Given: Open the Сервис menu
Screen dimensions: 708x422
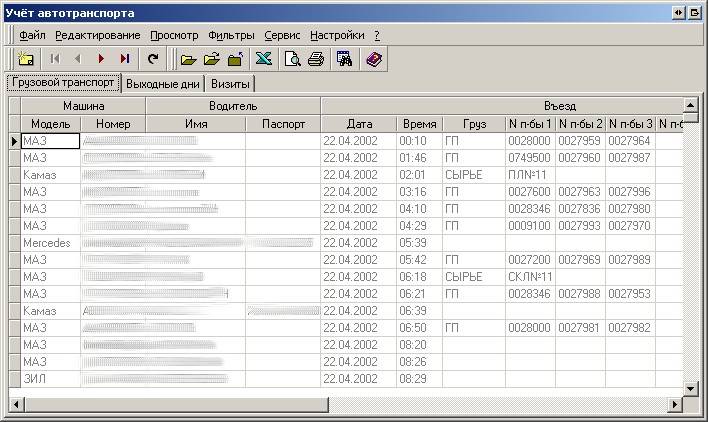Looking at the screenshot, I should pyautogui.click(x=282, y=35).
